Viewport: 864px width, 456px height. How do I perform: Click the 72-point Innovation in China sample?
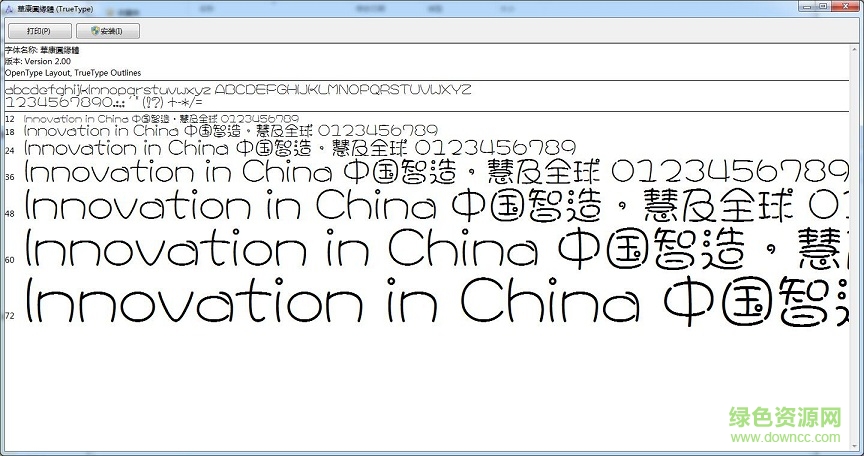click(437, 301)
